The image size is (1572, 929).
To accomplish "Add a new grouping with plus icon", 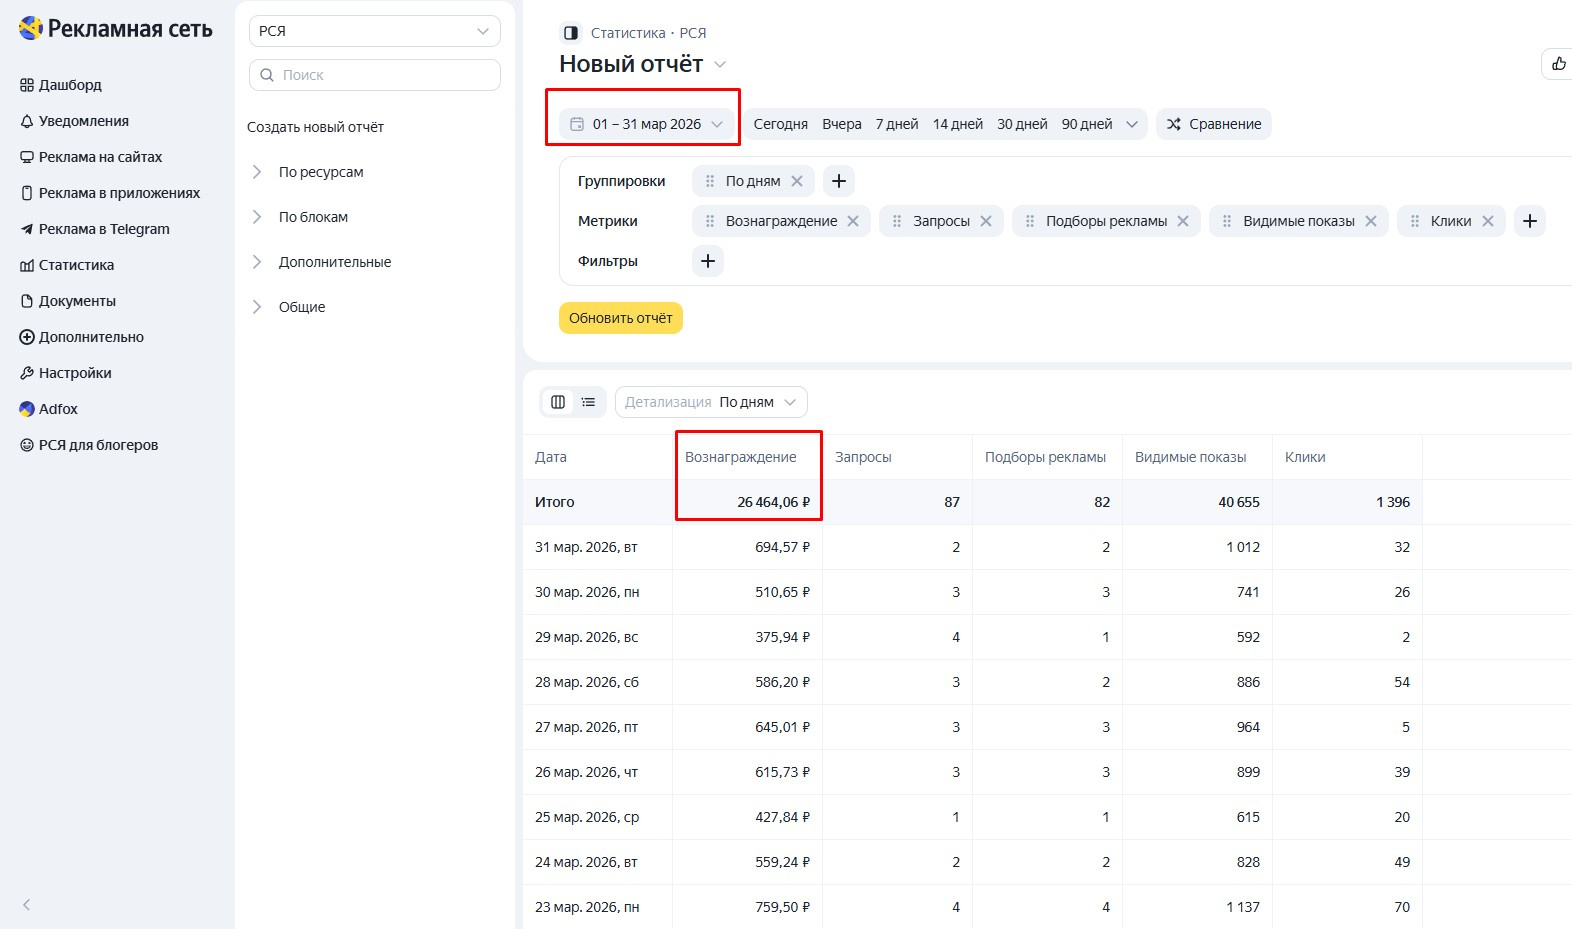I will 839,181.
